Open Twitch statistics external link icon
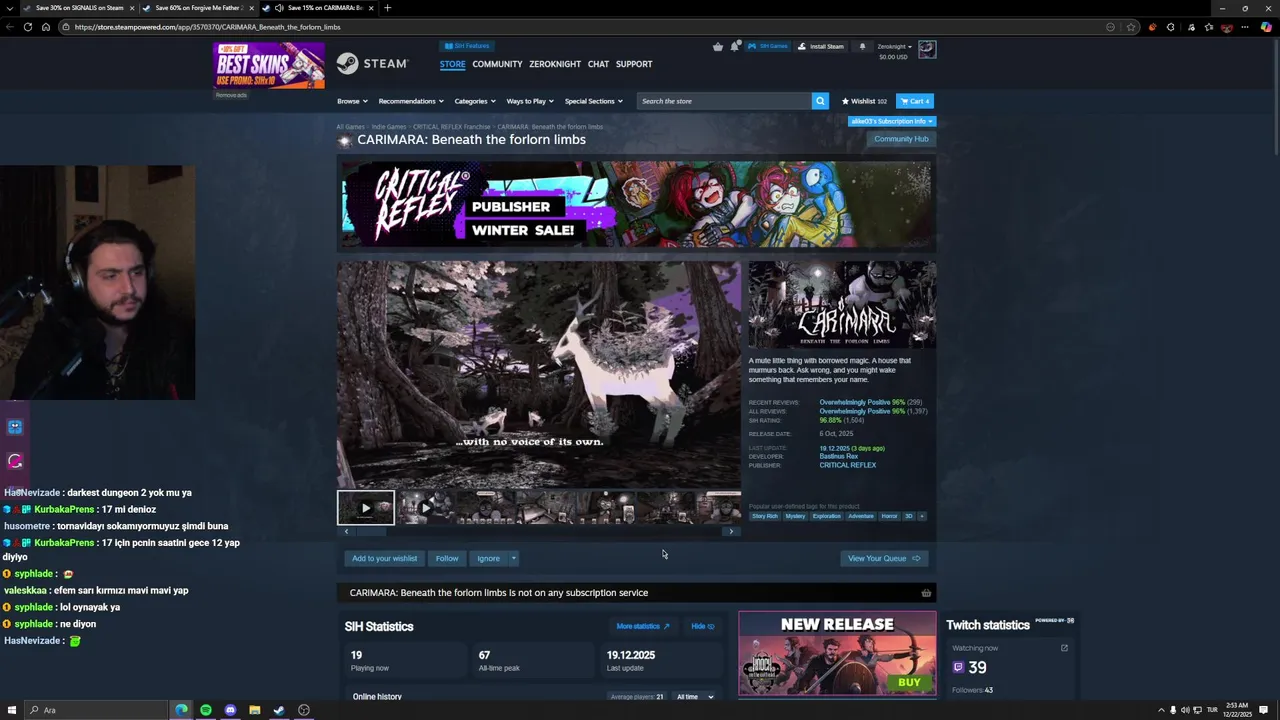The image size is (1280, 720). click(x=1064, y=648)
